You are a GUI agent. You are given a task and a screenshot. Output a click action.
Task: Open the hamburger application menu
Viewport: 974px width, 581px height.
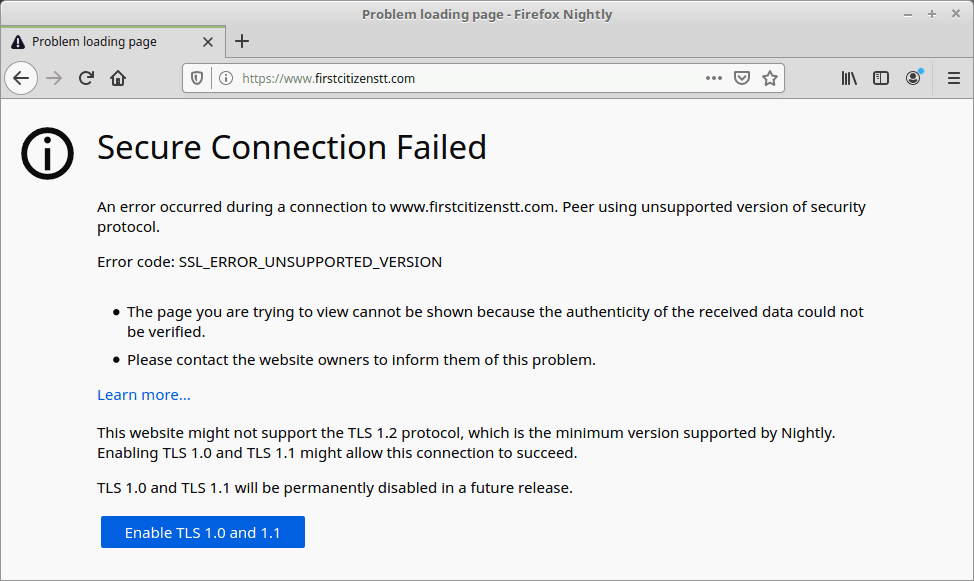pyautogui.click(x=954, y=78)
